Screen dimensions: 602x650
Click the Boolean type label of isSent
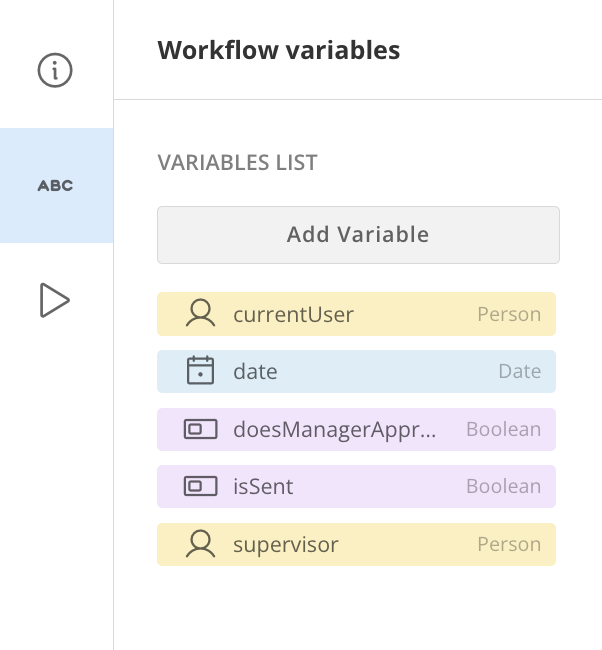point(503,487)
